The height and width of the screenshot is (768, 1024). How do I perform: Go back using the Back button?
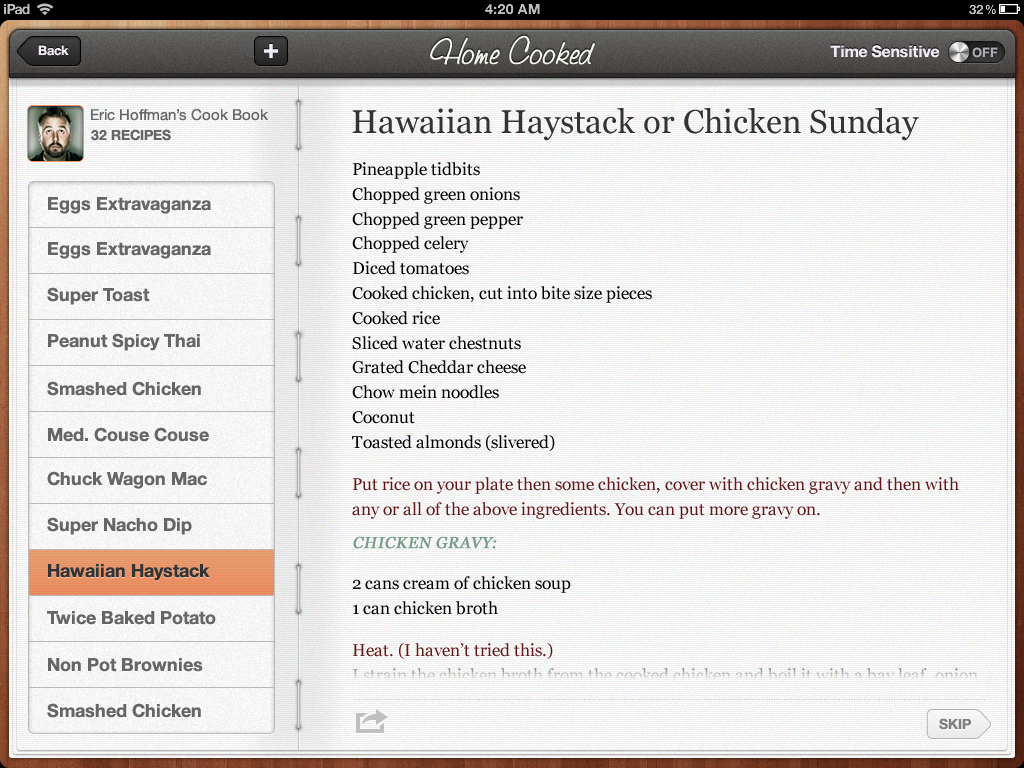point(50,51)
